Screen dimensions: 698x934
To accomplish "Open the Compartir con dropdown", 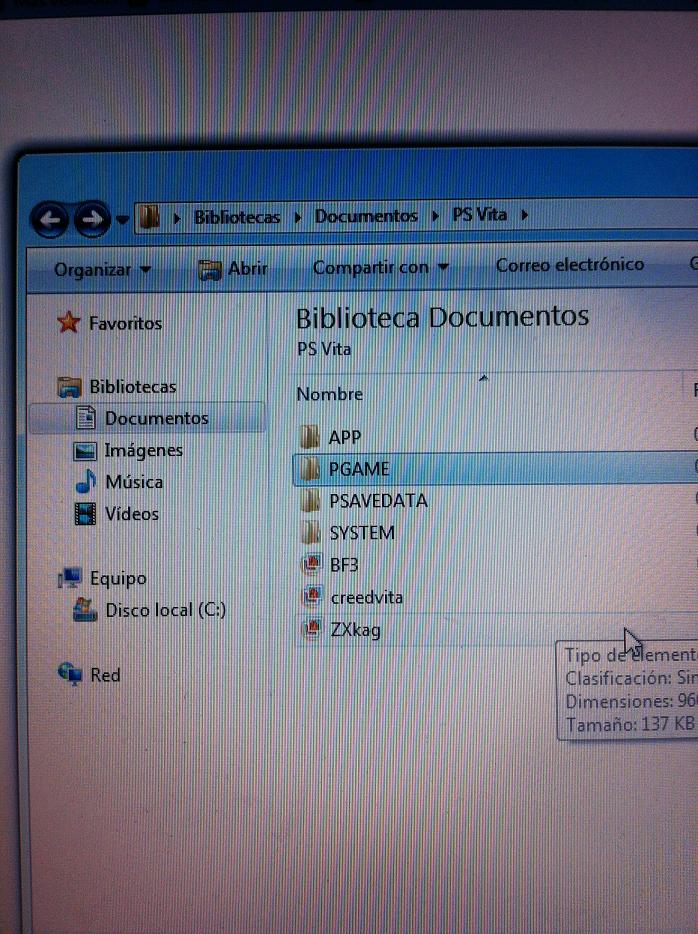I will [x=381, y=267].
